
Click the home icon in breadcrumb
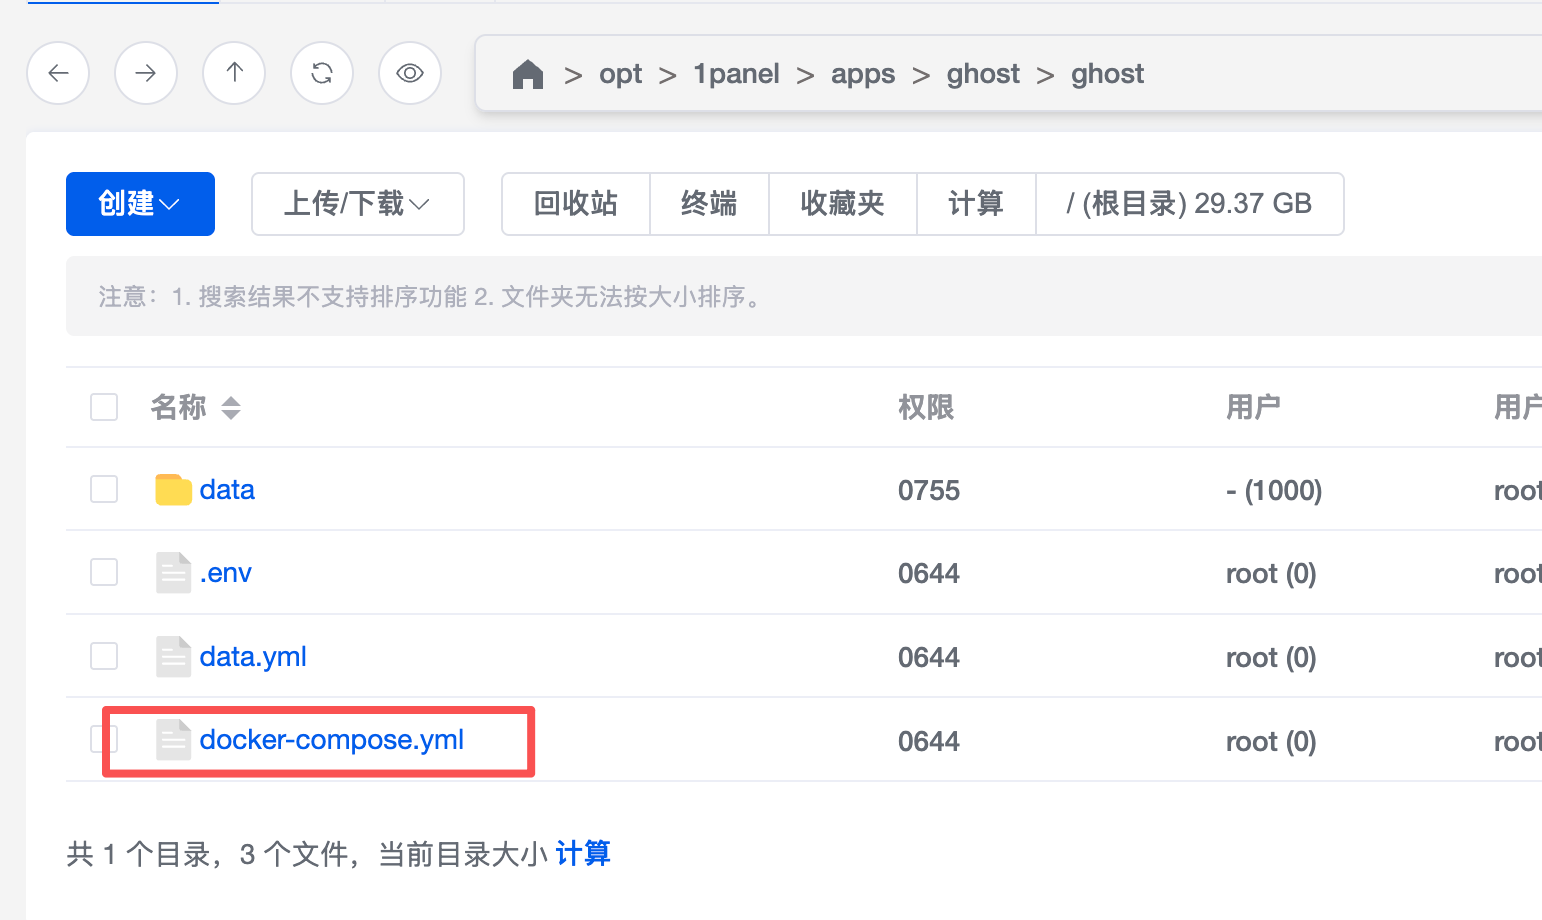pyautogui.click(x=527, y=74)
